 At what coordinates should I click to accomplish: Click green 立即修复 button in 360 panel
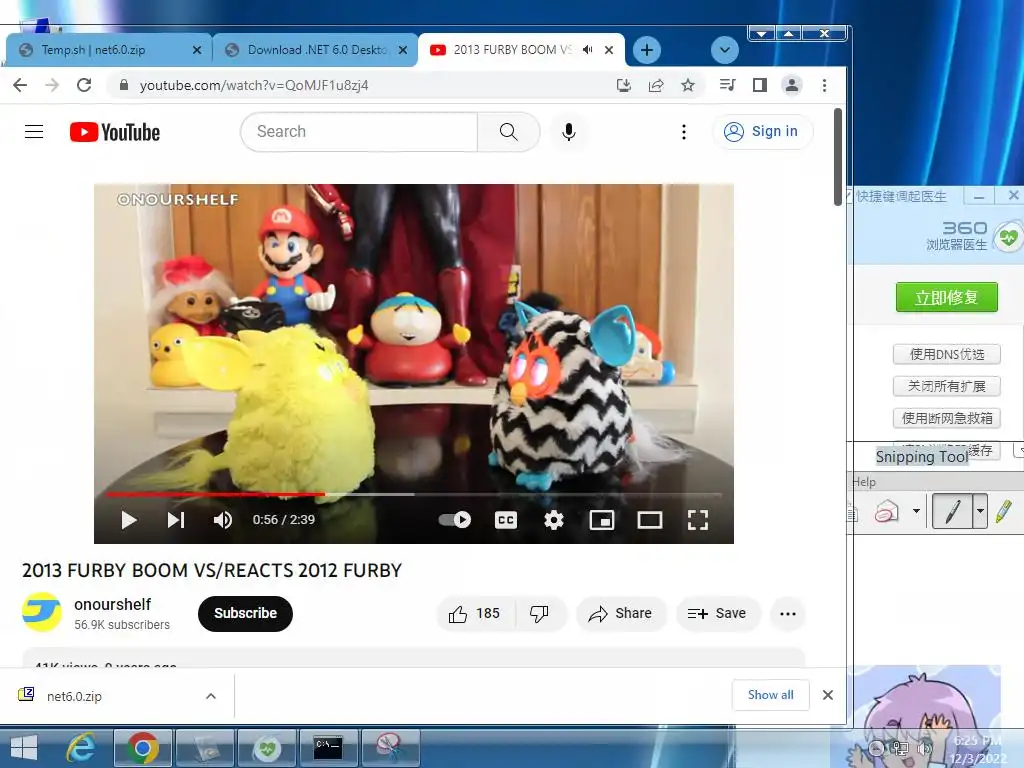pyautogui.click(x=946, y=297)
